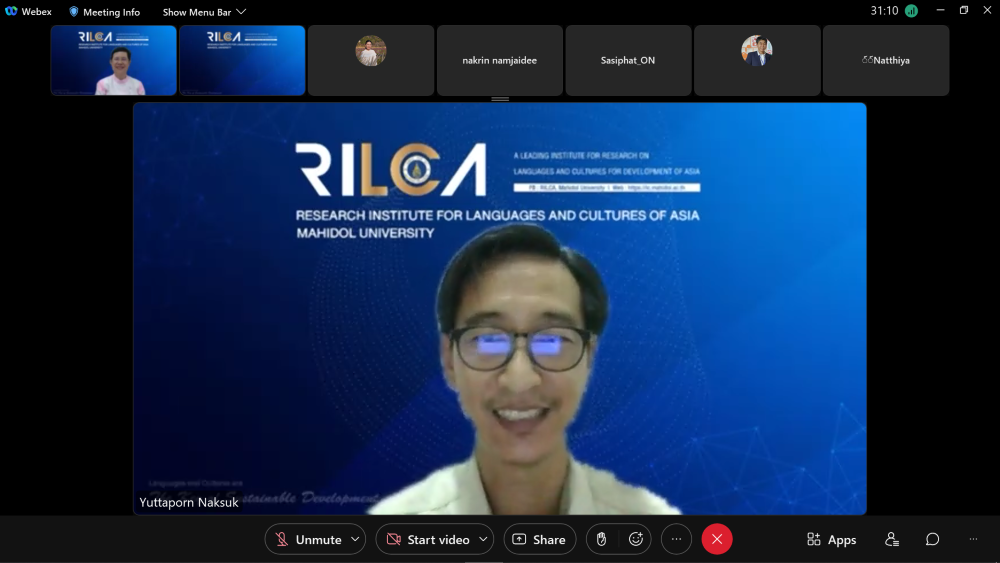This screenshot has width=1000, height=563.
Task: Open the emoji reactions picker
Action: click(x=635, y=539)
